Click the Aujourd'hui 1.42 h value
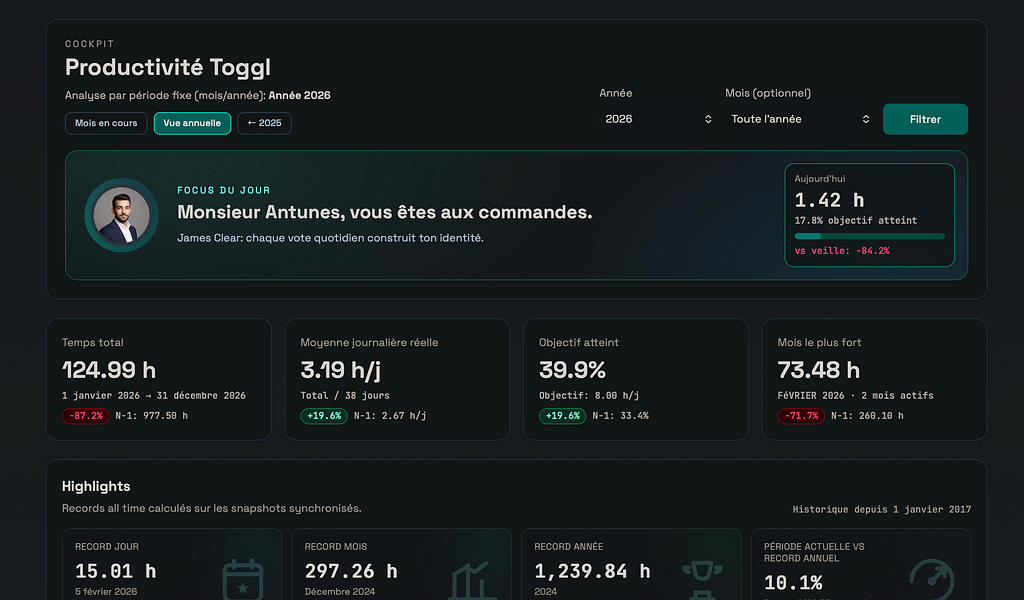This screenshot has width=1024, height=600. point(829,200)
